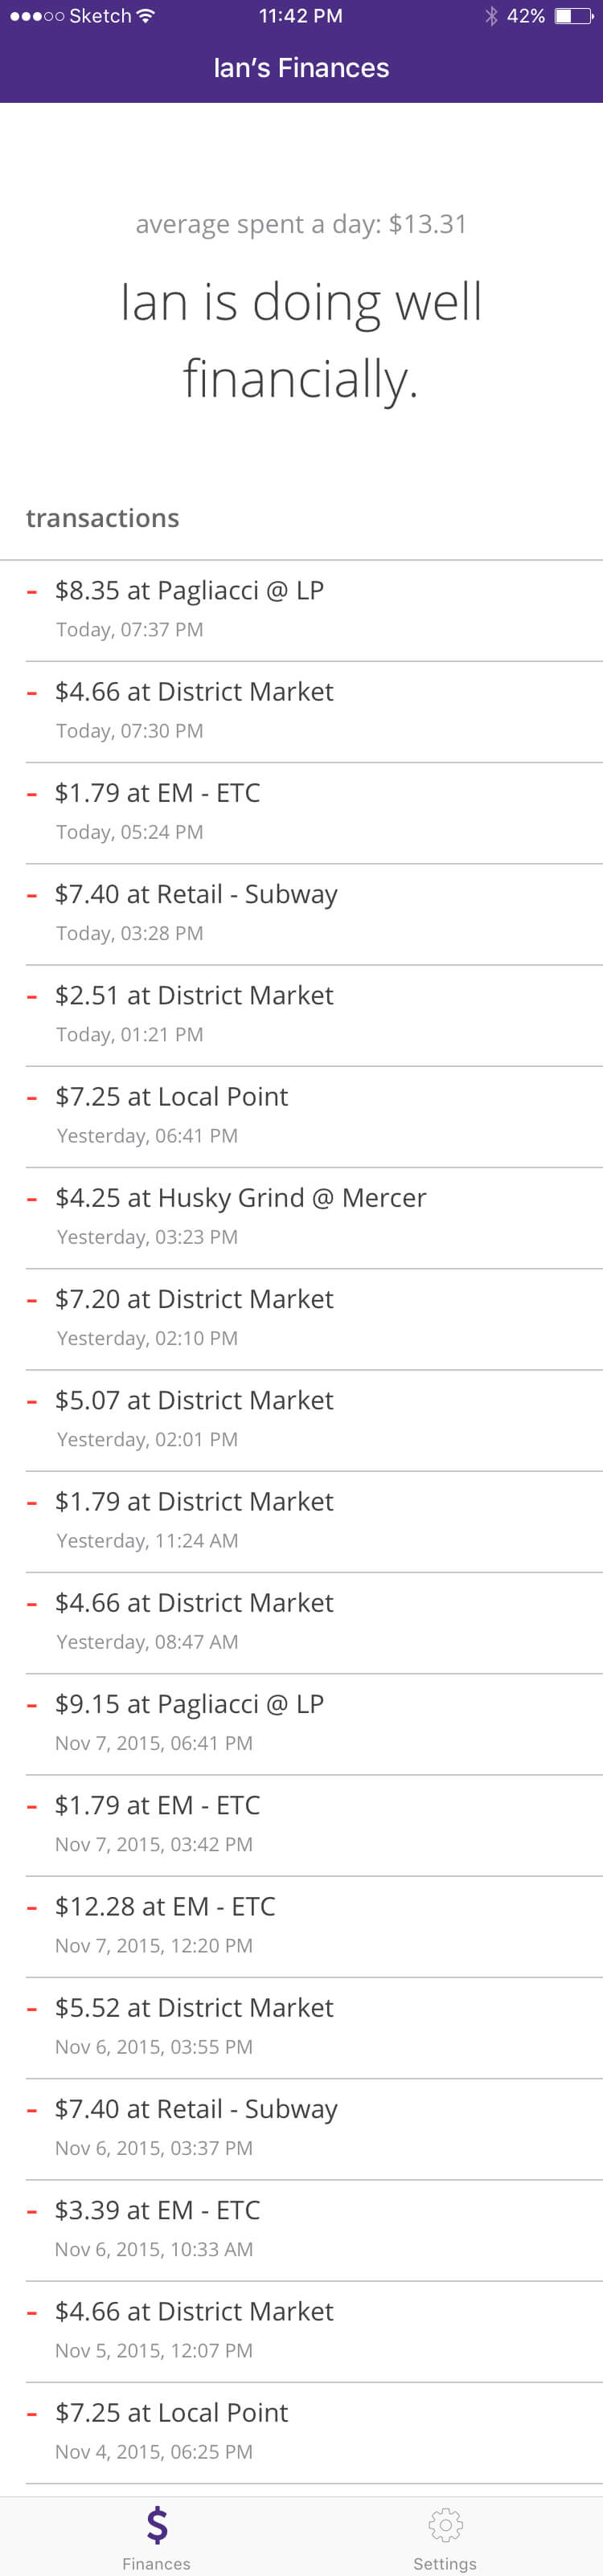Switch to the Settings tab label

tap(445, 2563)
